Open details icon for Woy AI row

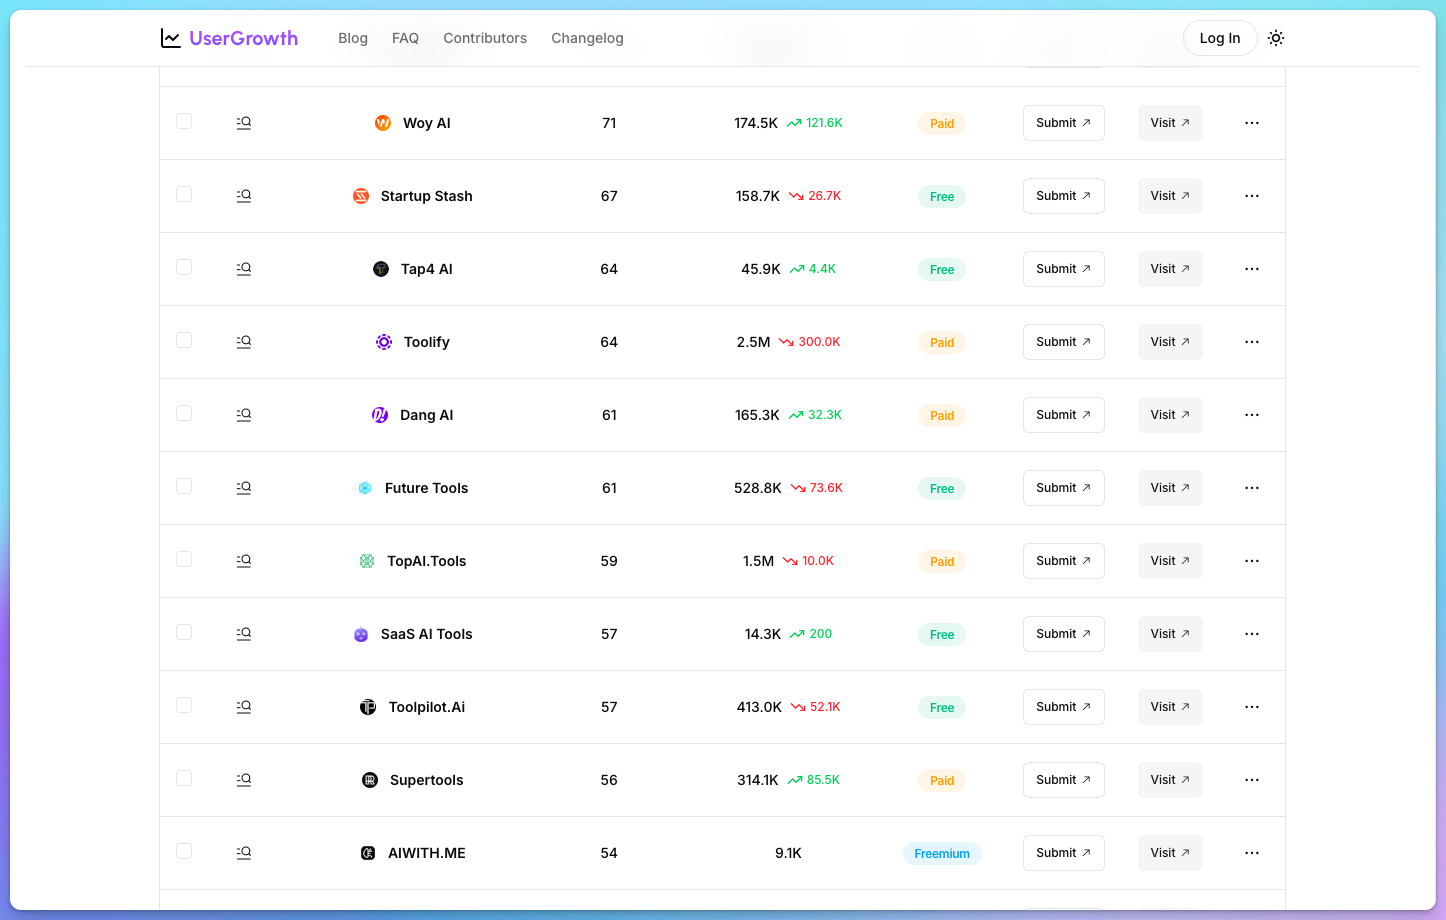click(244, 123)
